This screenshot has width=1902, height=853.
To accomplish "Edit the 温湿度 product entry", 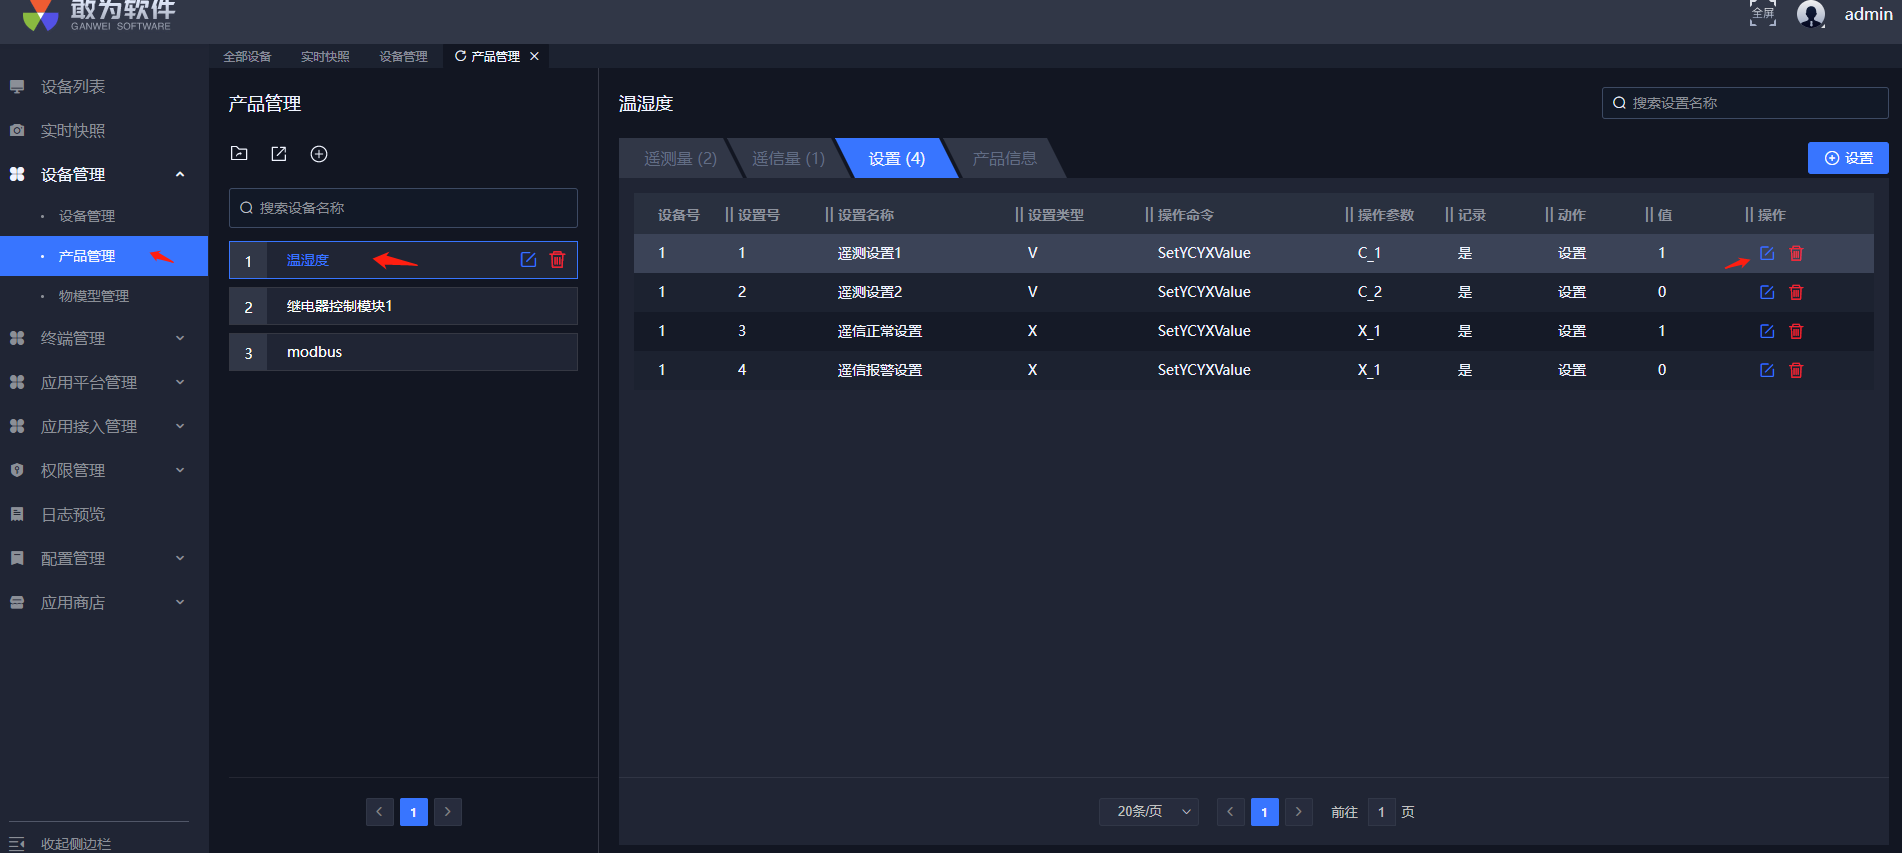I will click(x=529, y=260).
